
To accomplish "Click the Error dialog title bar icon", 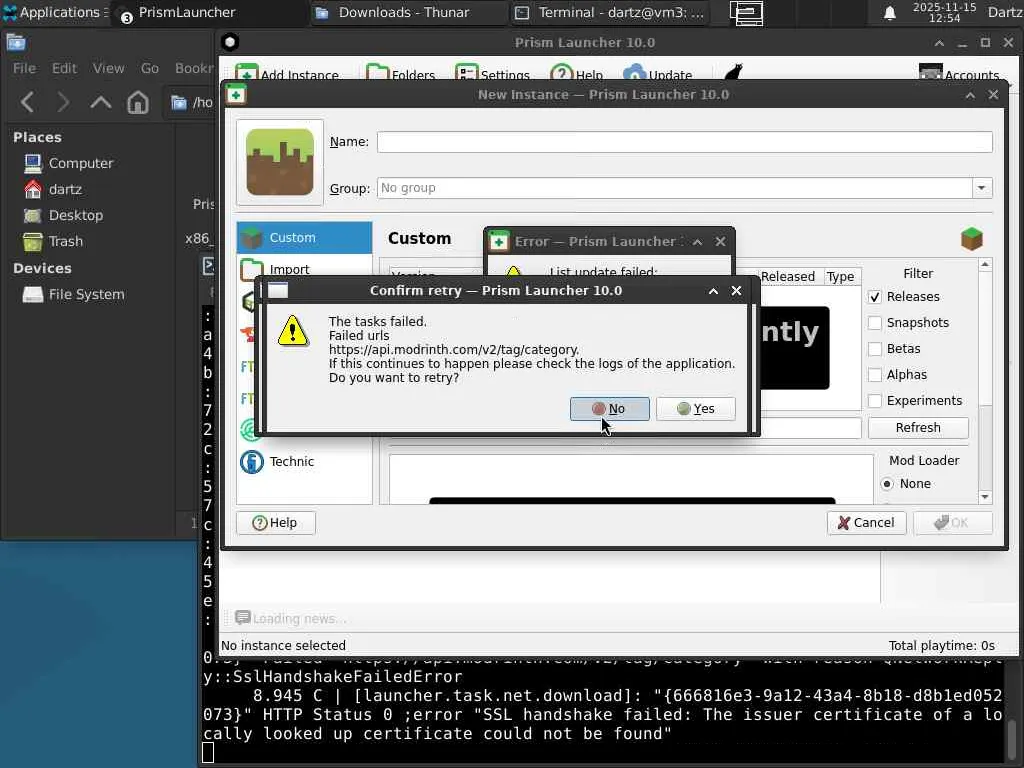I will [499, 241].
